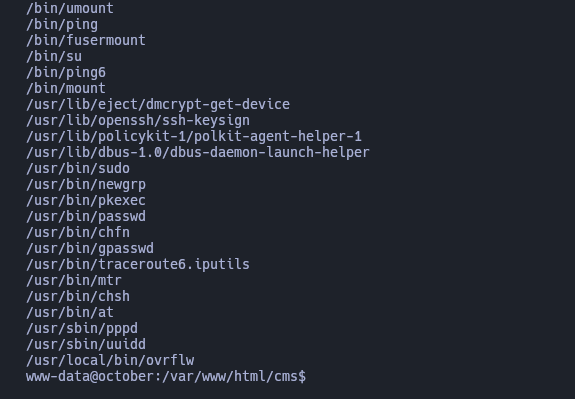Click the /usr/bin/mtr path
The height and width of the screenshot is (399, 575).
point(74,281)
